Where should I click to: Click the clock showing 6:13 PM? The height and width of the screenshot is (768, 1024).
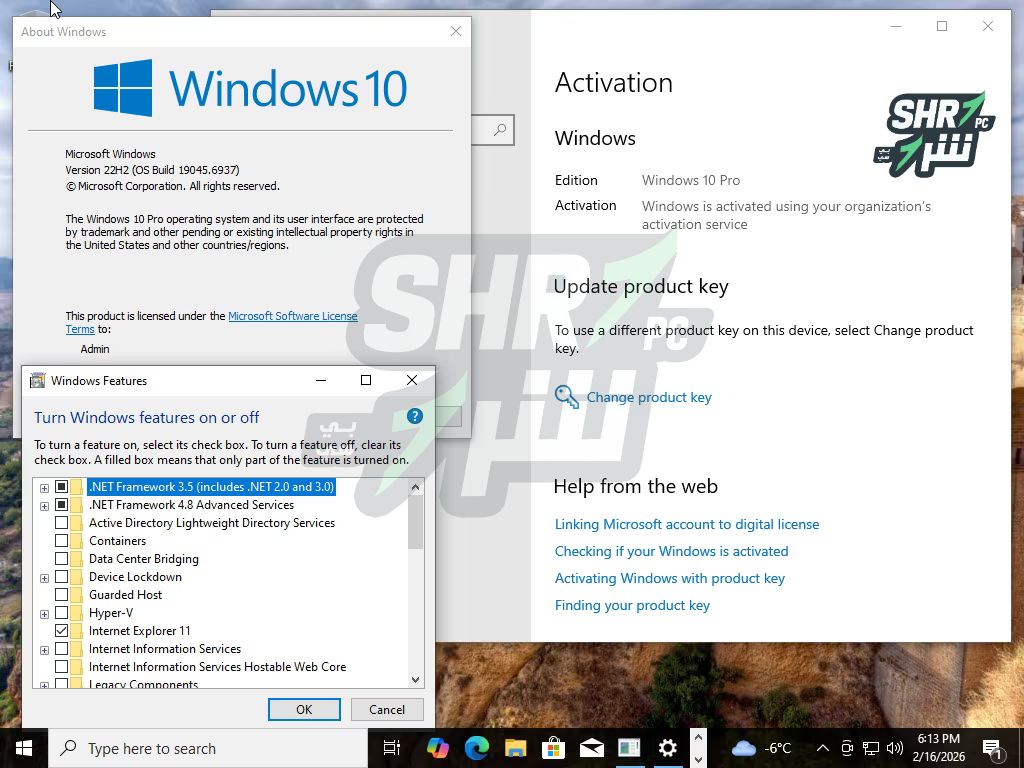tap(938, 748)
